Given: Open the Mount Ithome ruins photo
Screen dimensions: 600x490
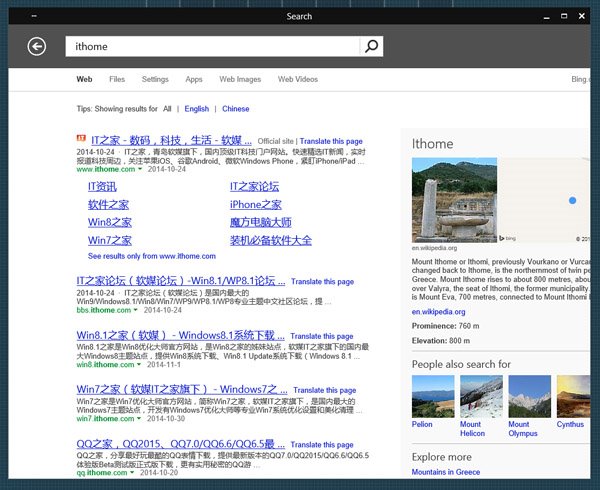Looking at the screenshot, I should pos(454,200).
